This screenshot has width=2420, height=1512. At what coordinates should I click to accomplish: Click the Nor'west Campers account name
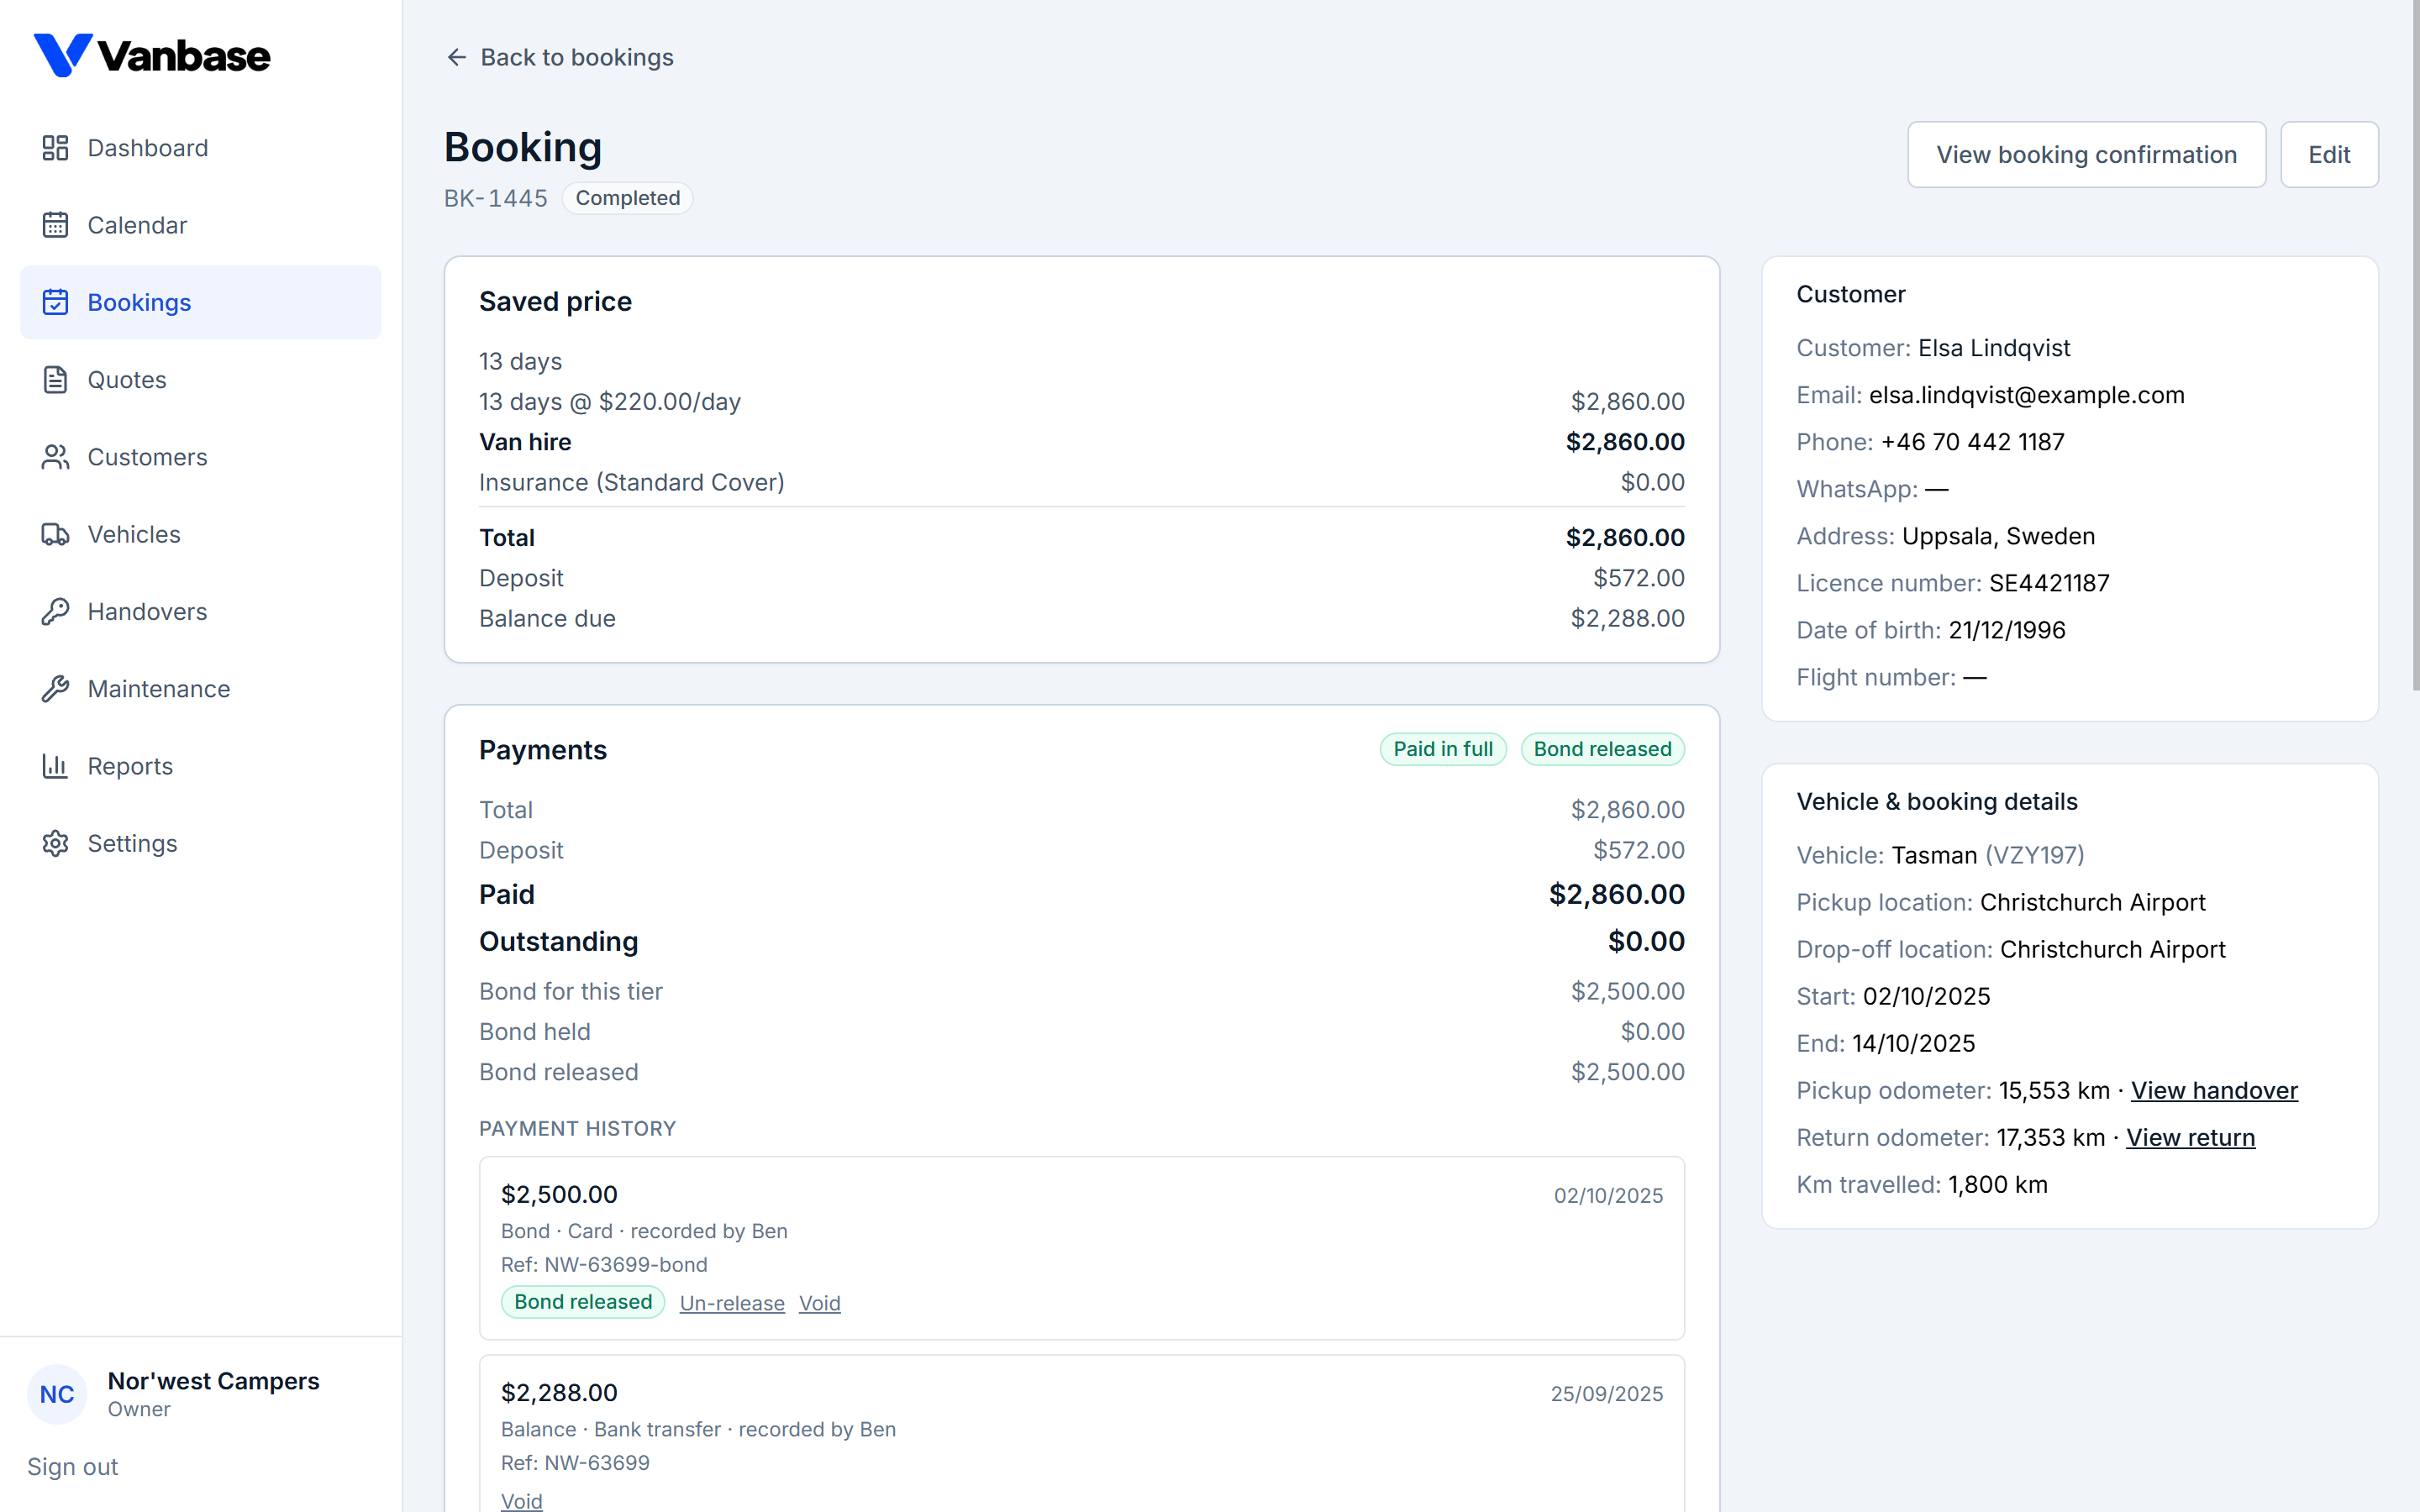pyautogui.click(x=213, y=1381)
